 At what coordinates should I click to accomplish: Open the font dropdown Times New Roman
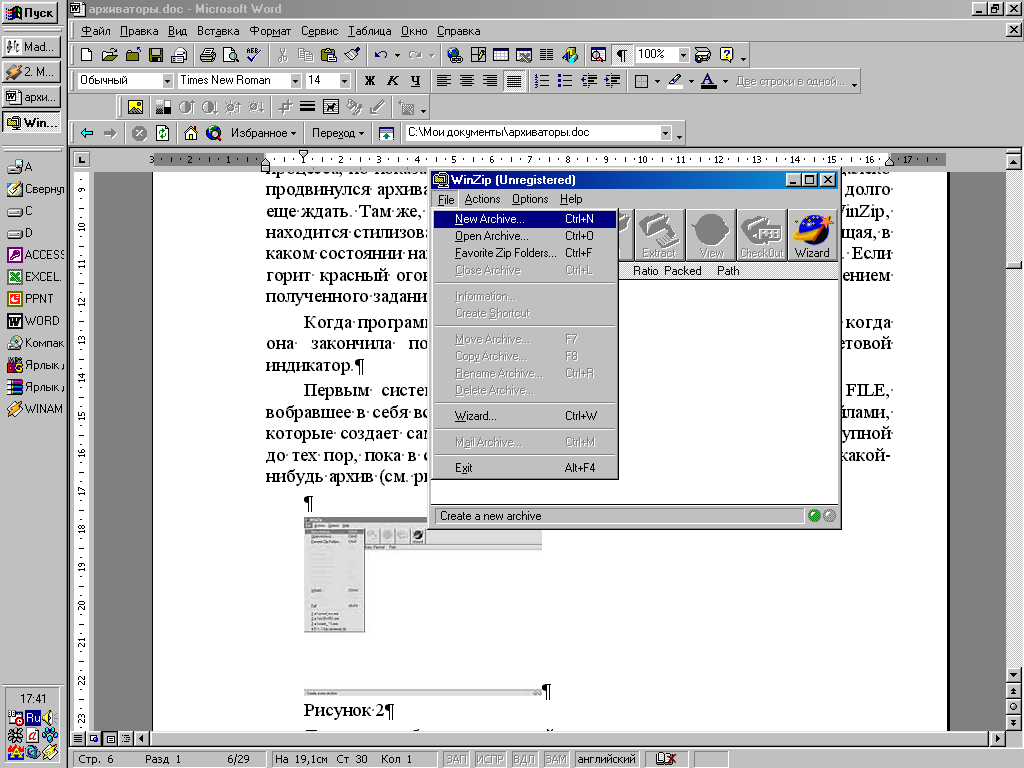[x=295, y=81]
